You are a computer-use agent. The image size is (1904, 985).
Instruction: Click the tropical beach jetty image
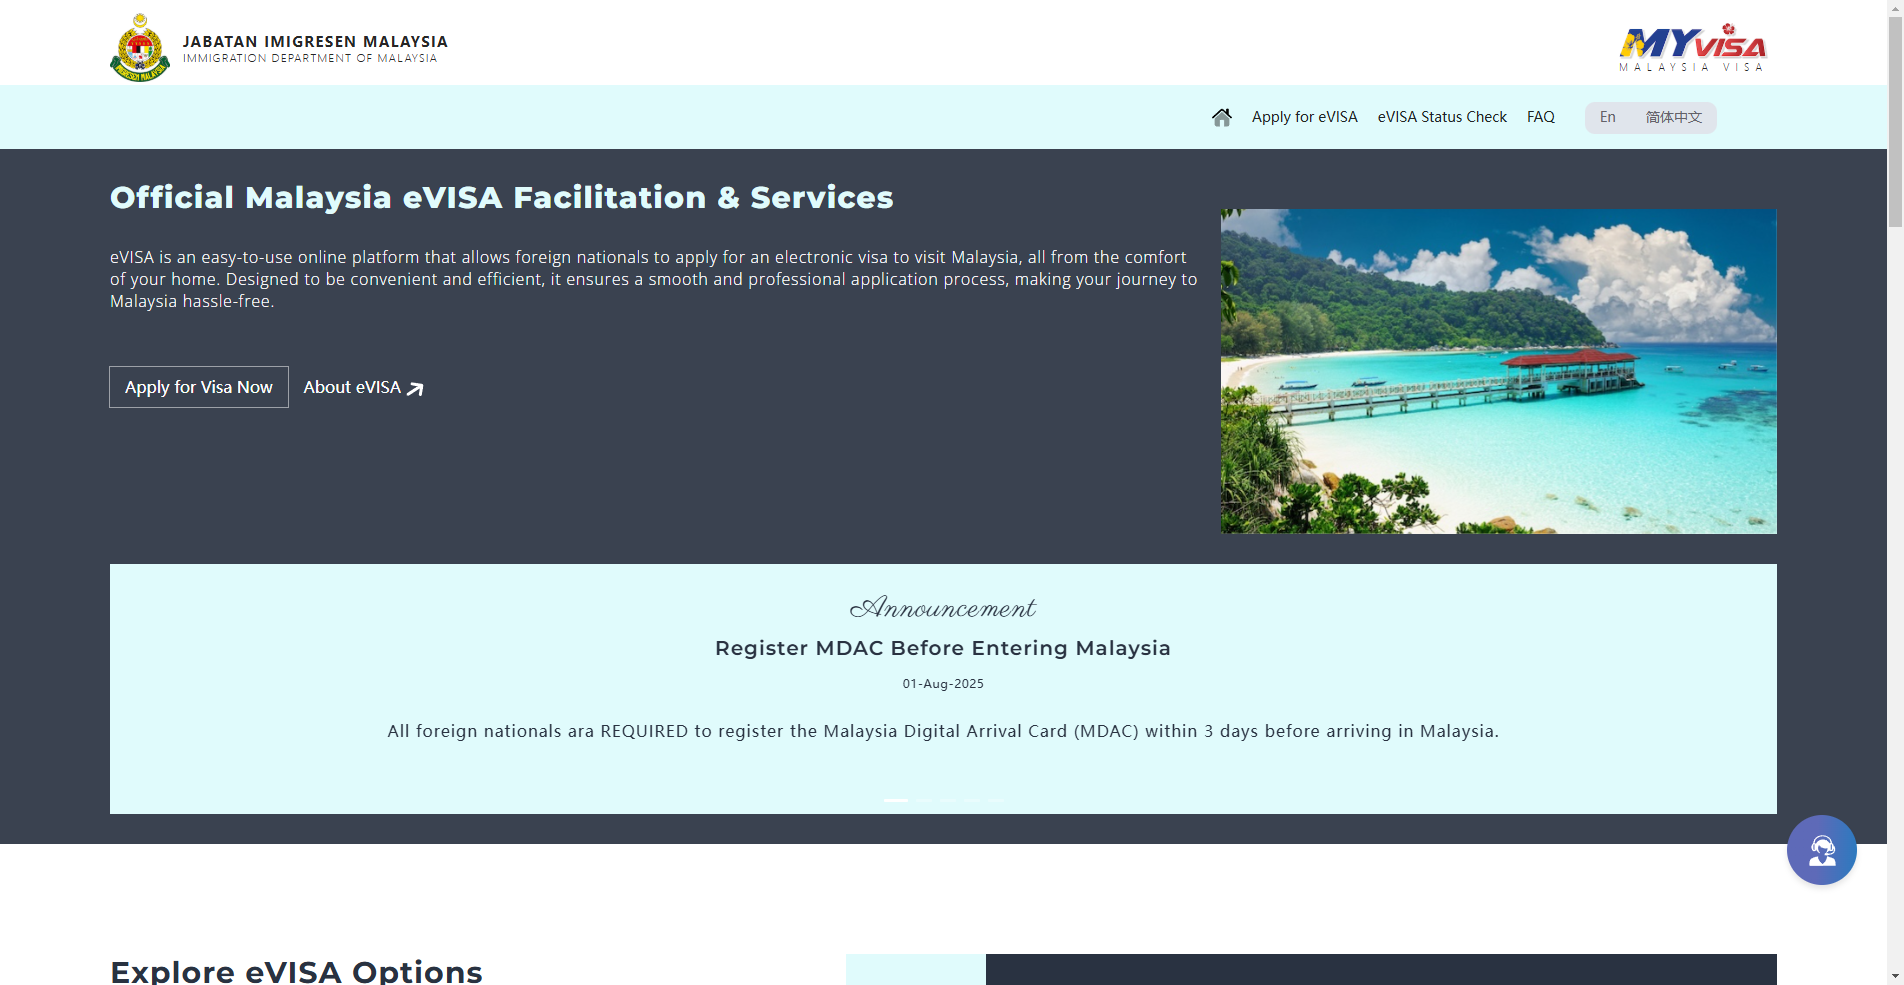click(1498, 371)
